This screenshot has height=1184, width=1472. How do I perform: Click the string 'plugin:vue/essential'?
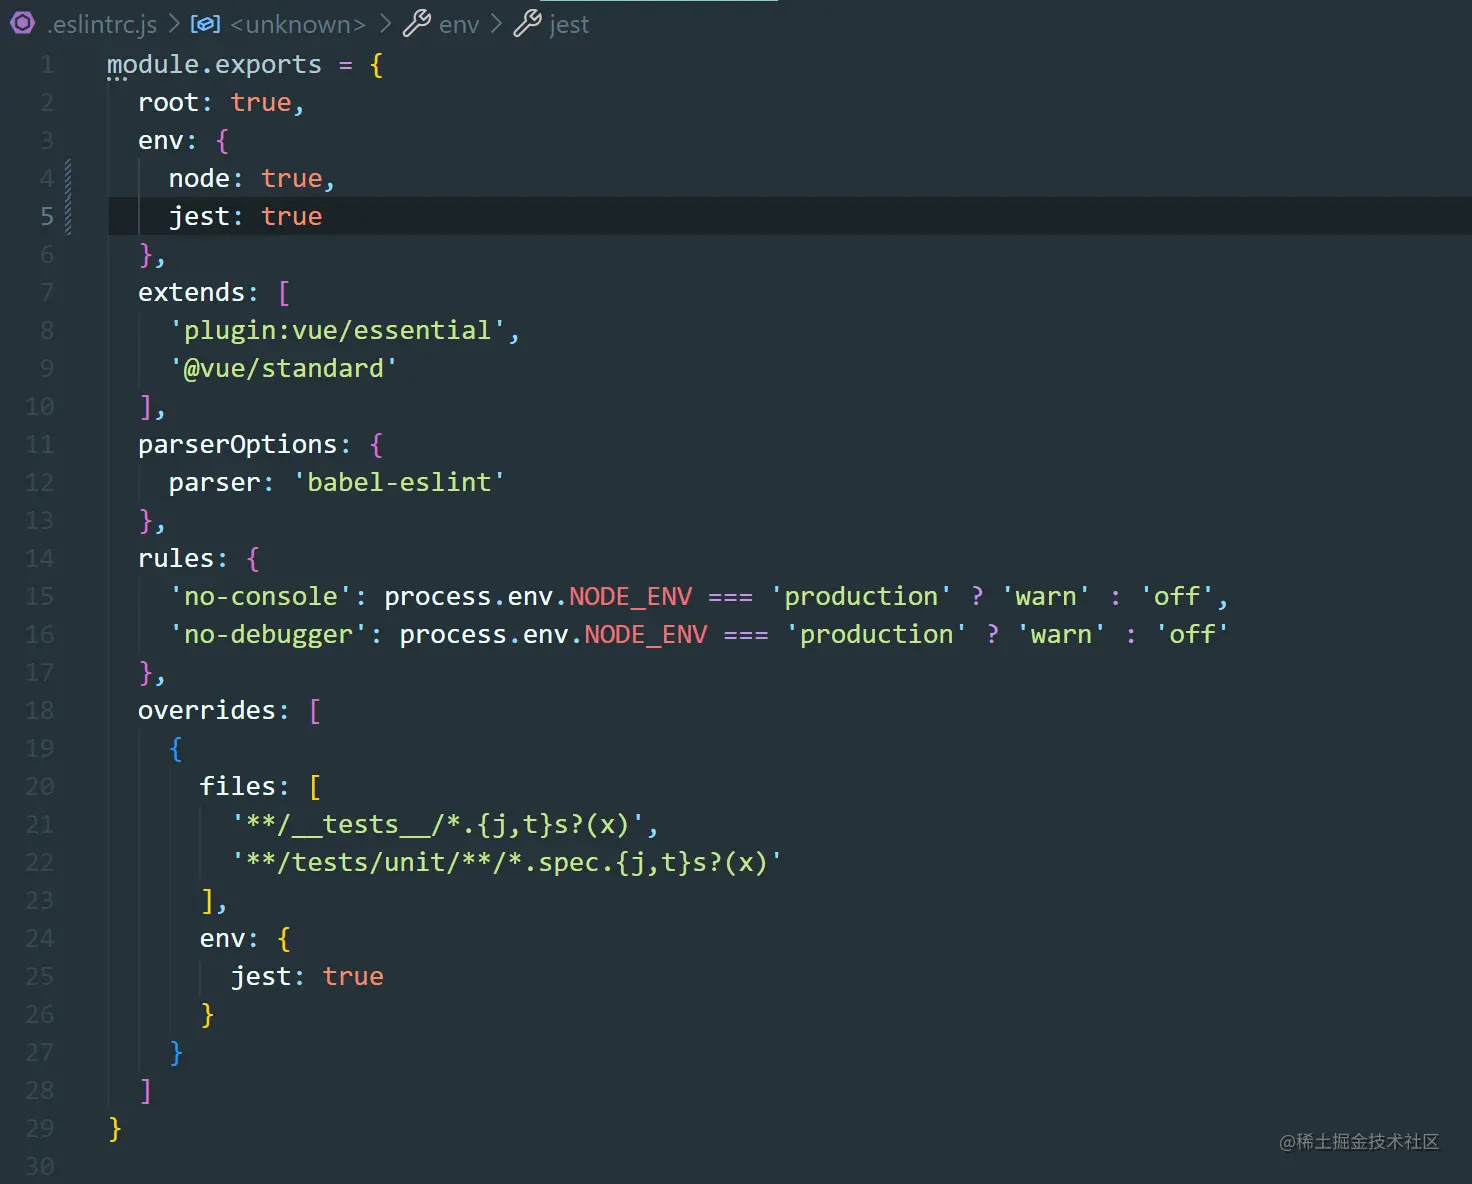[x=338, y=331]
